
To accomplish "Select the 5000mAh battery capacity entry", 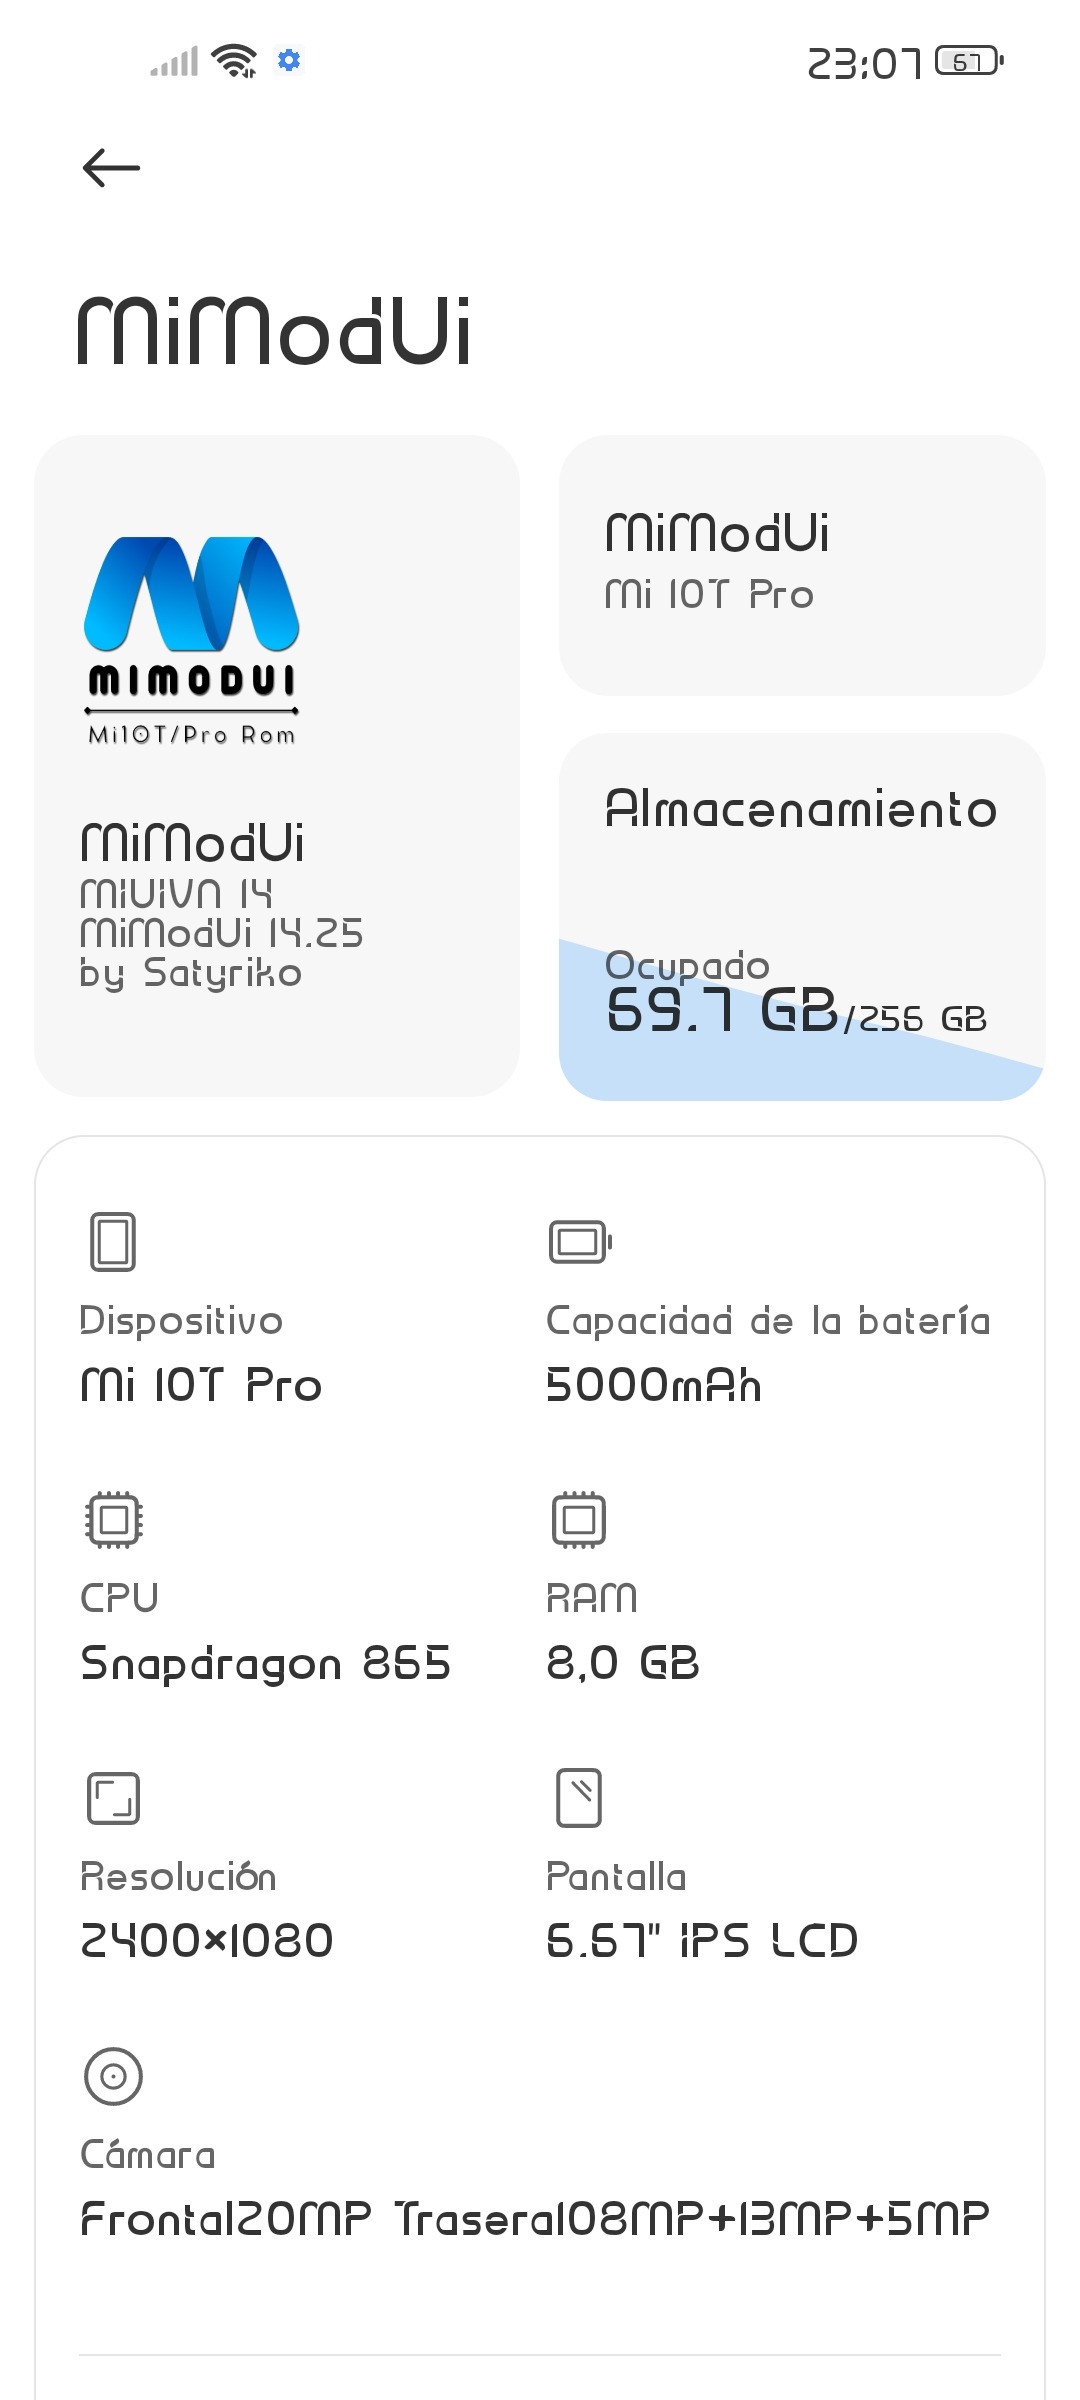I will click(654, 1385).
